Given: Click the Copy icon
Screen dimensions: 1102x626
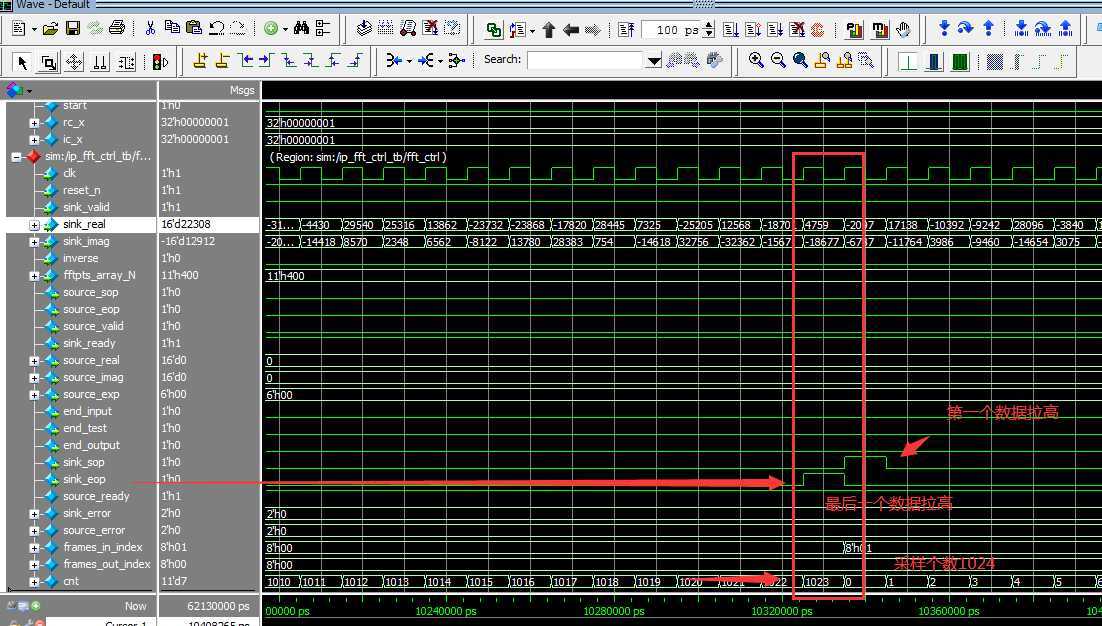Looking at the screenshot, I should [x=171, y=28].
